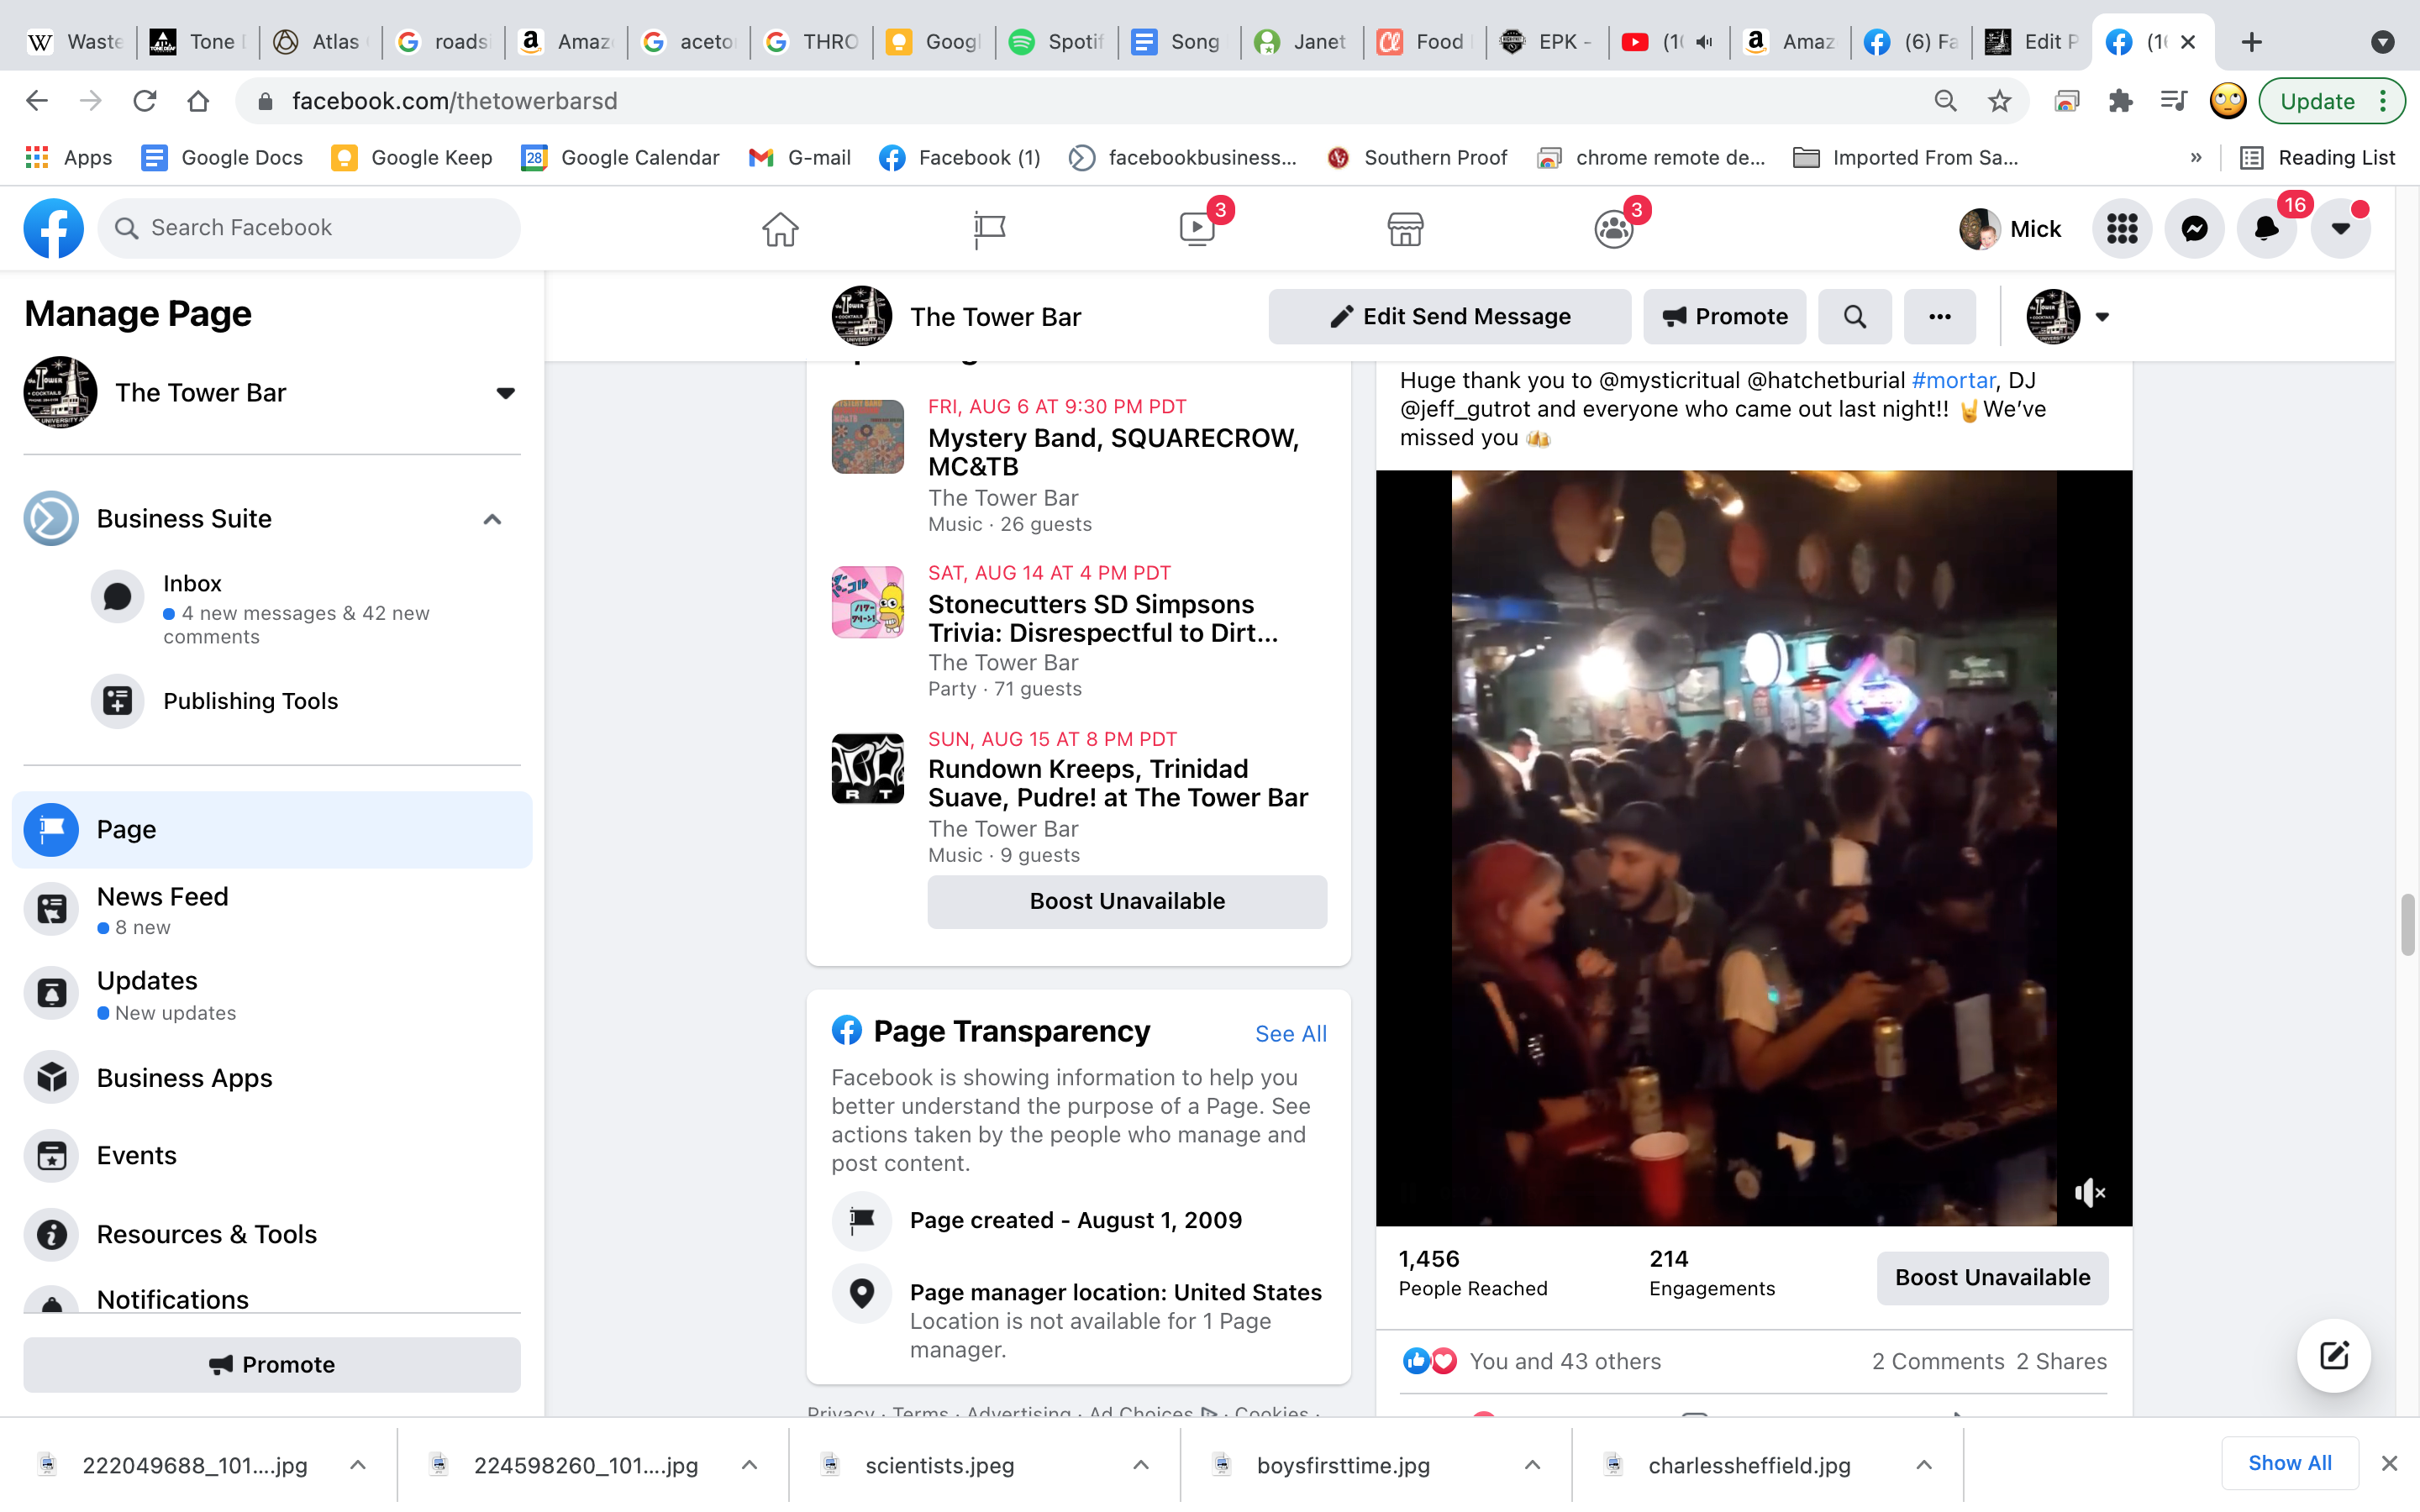The height and width of the screenshot is (1512, 2420).
Task: Navigate back in the browser
Action: (x=37, y=101)
